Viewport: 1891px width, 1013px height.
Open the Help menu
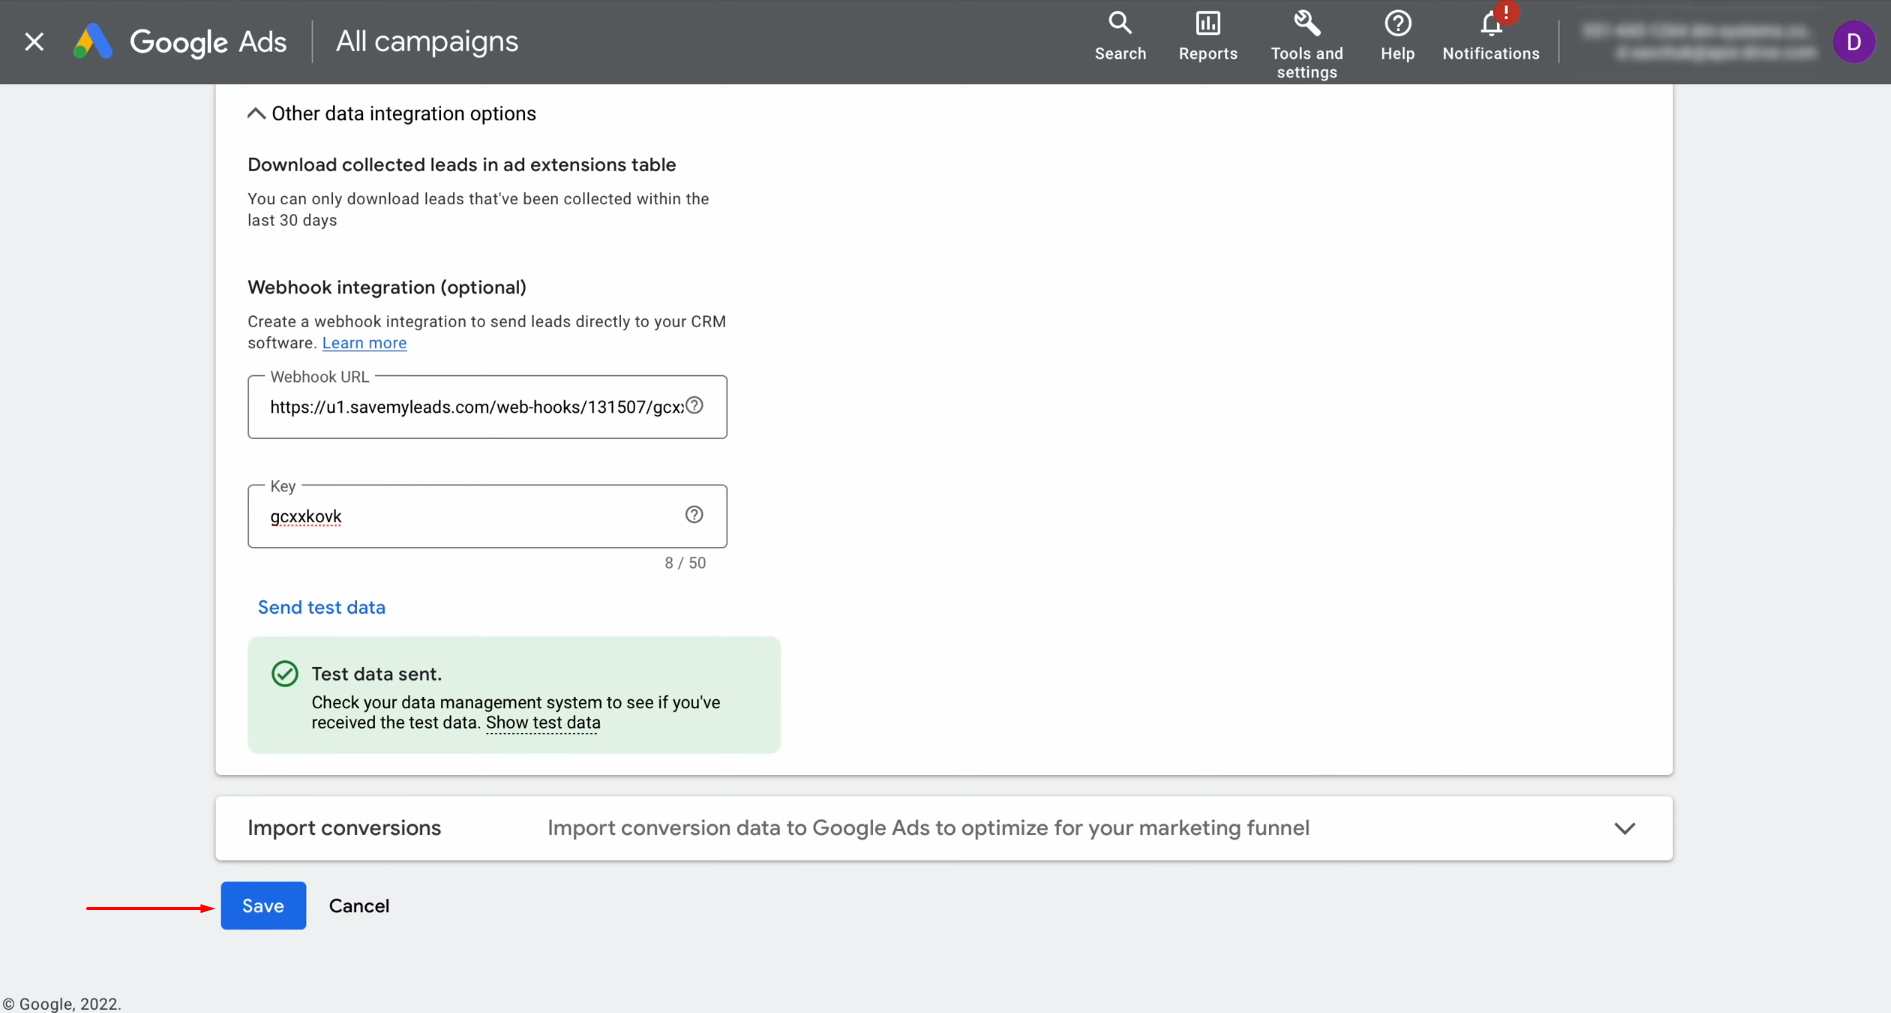pyautogui.click(x=1397, y=36)
